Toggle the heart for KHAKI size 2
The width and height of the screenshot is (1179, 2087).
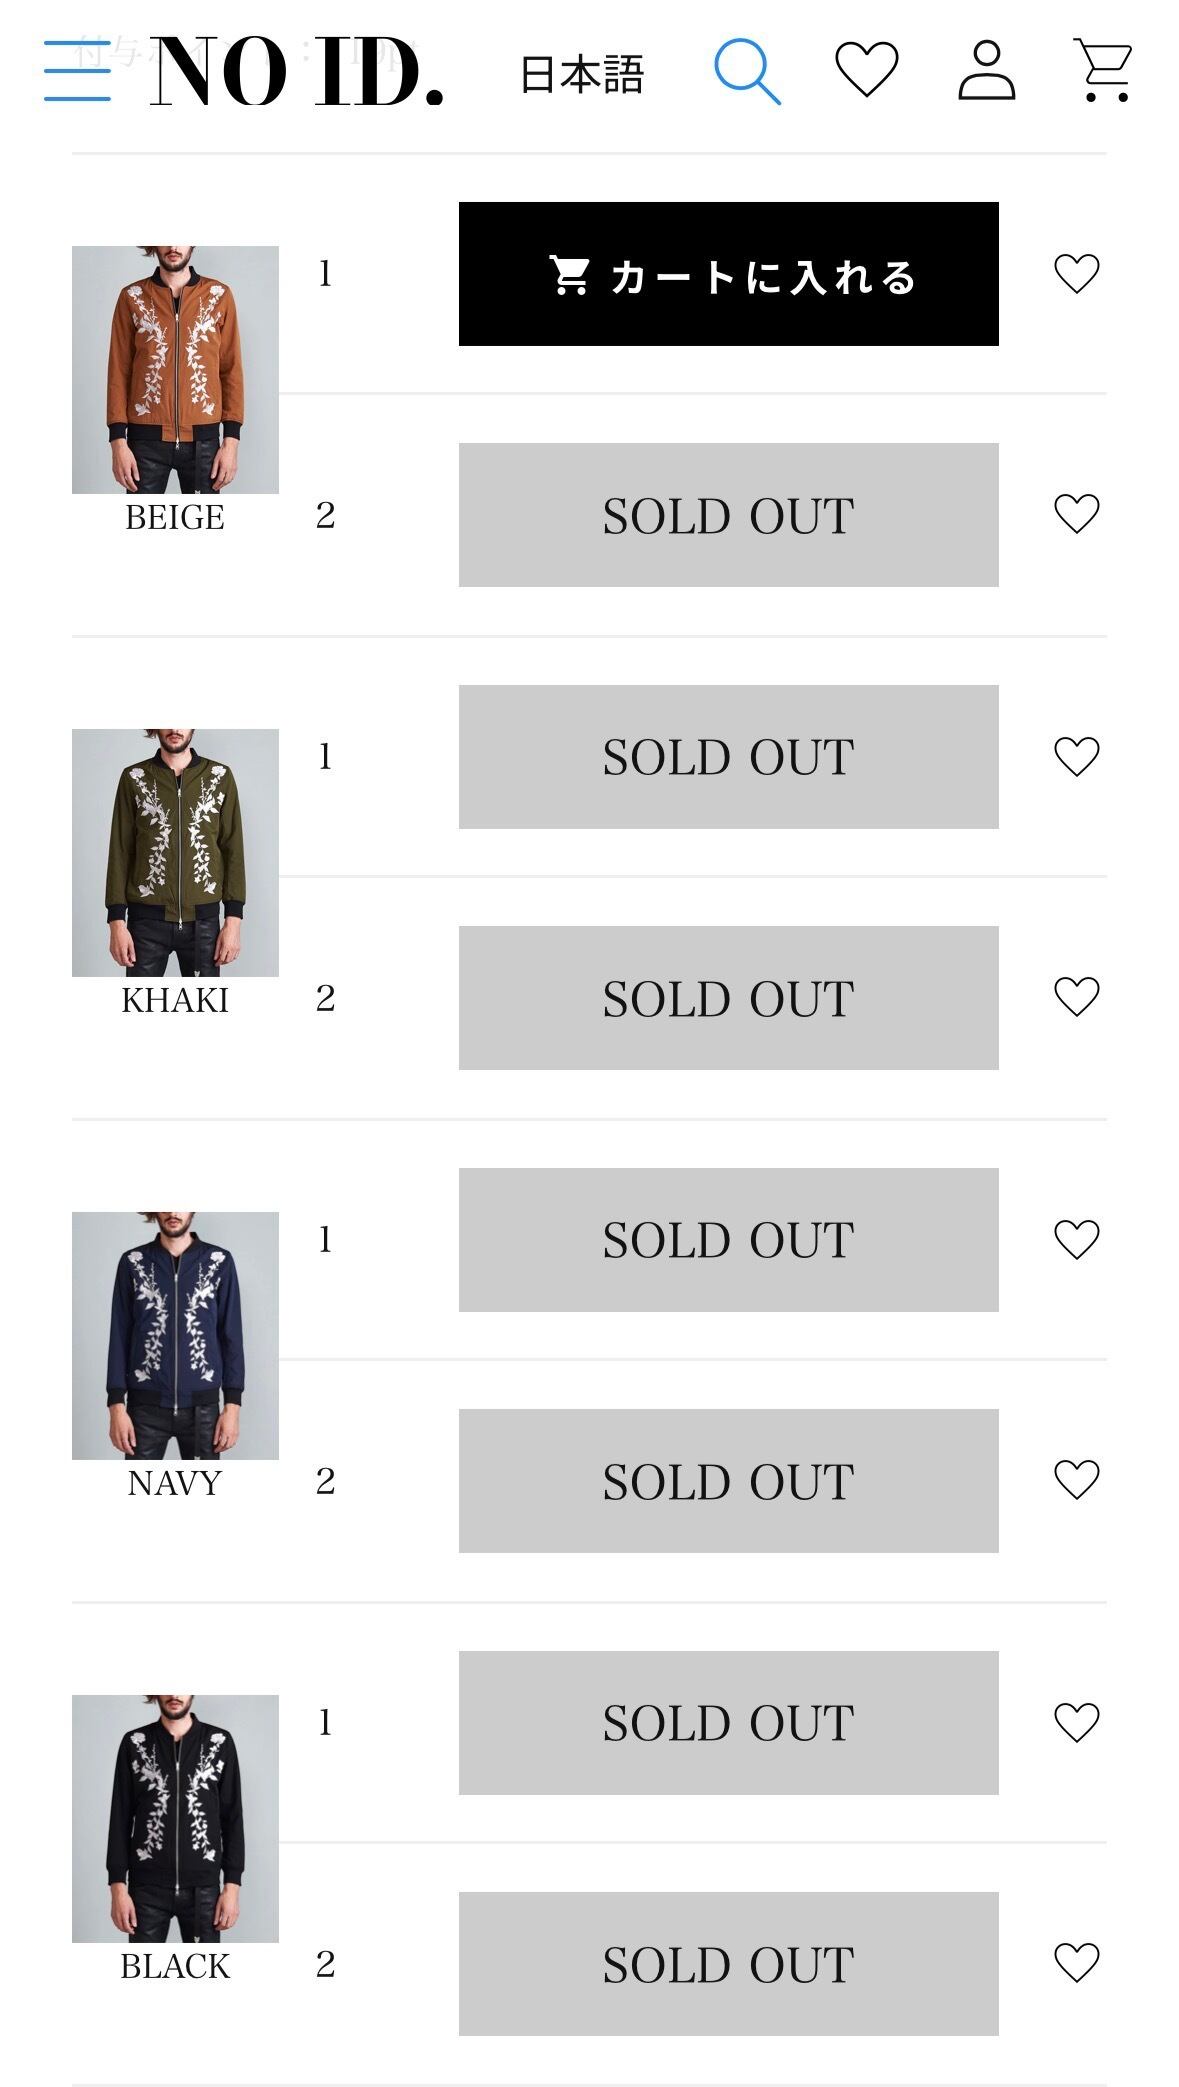click(1077, 997)
